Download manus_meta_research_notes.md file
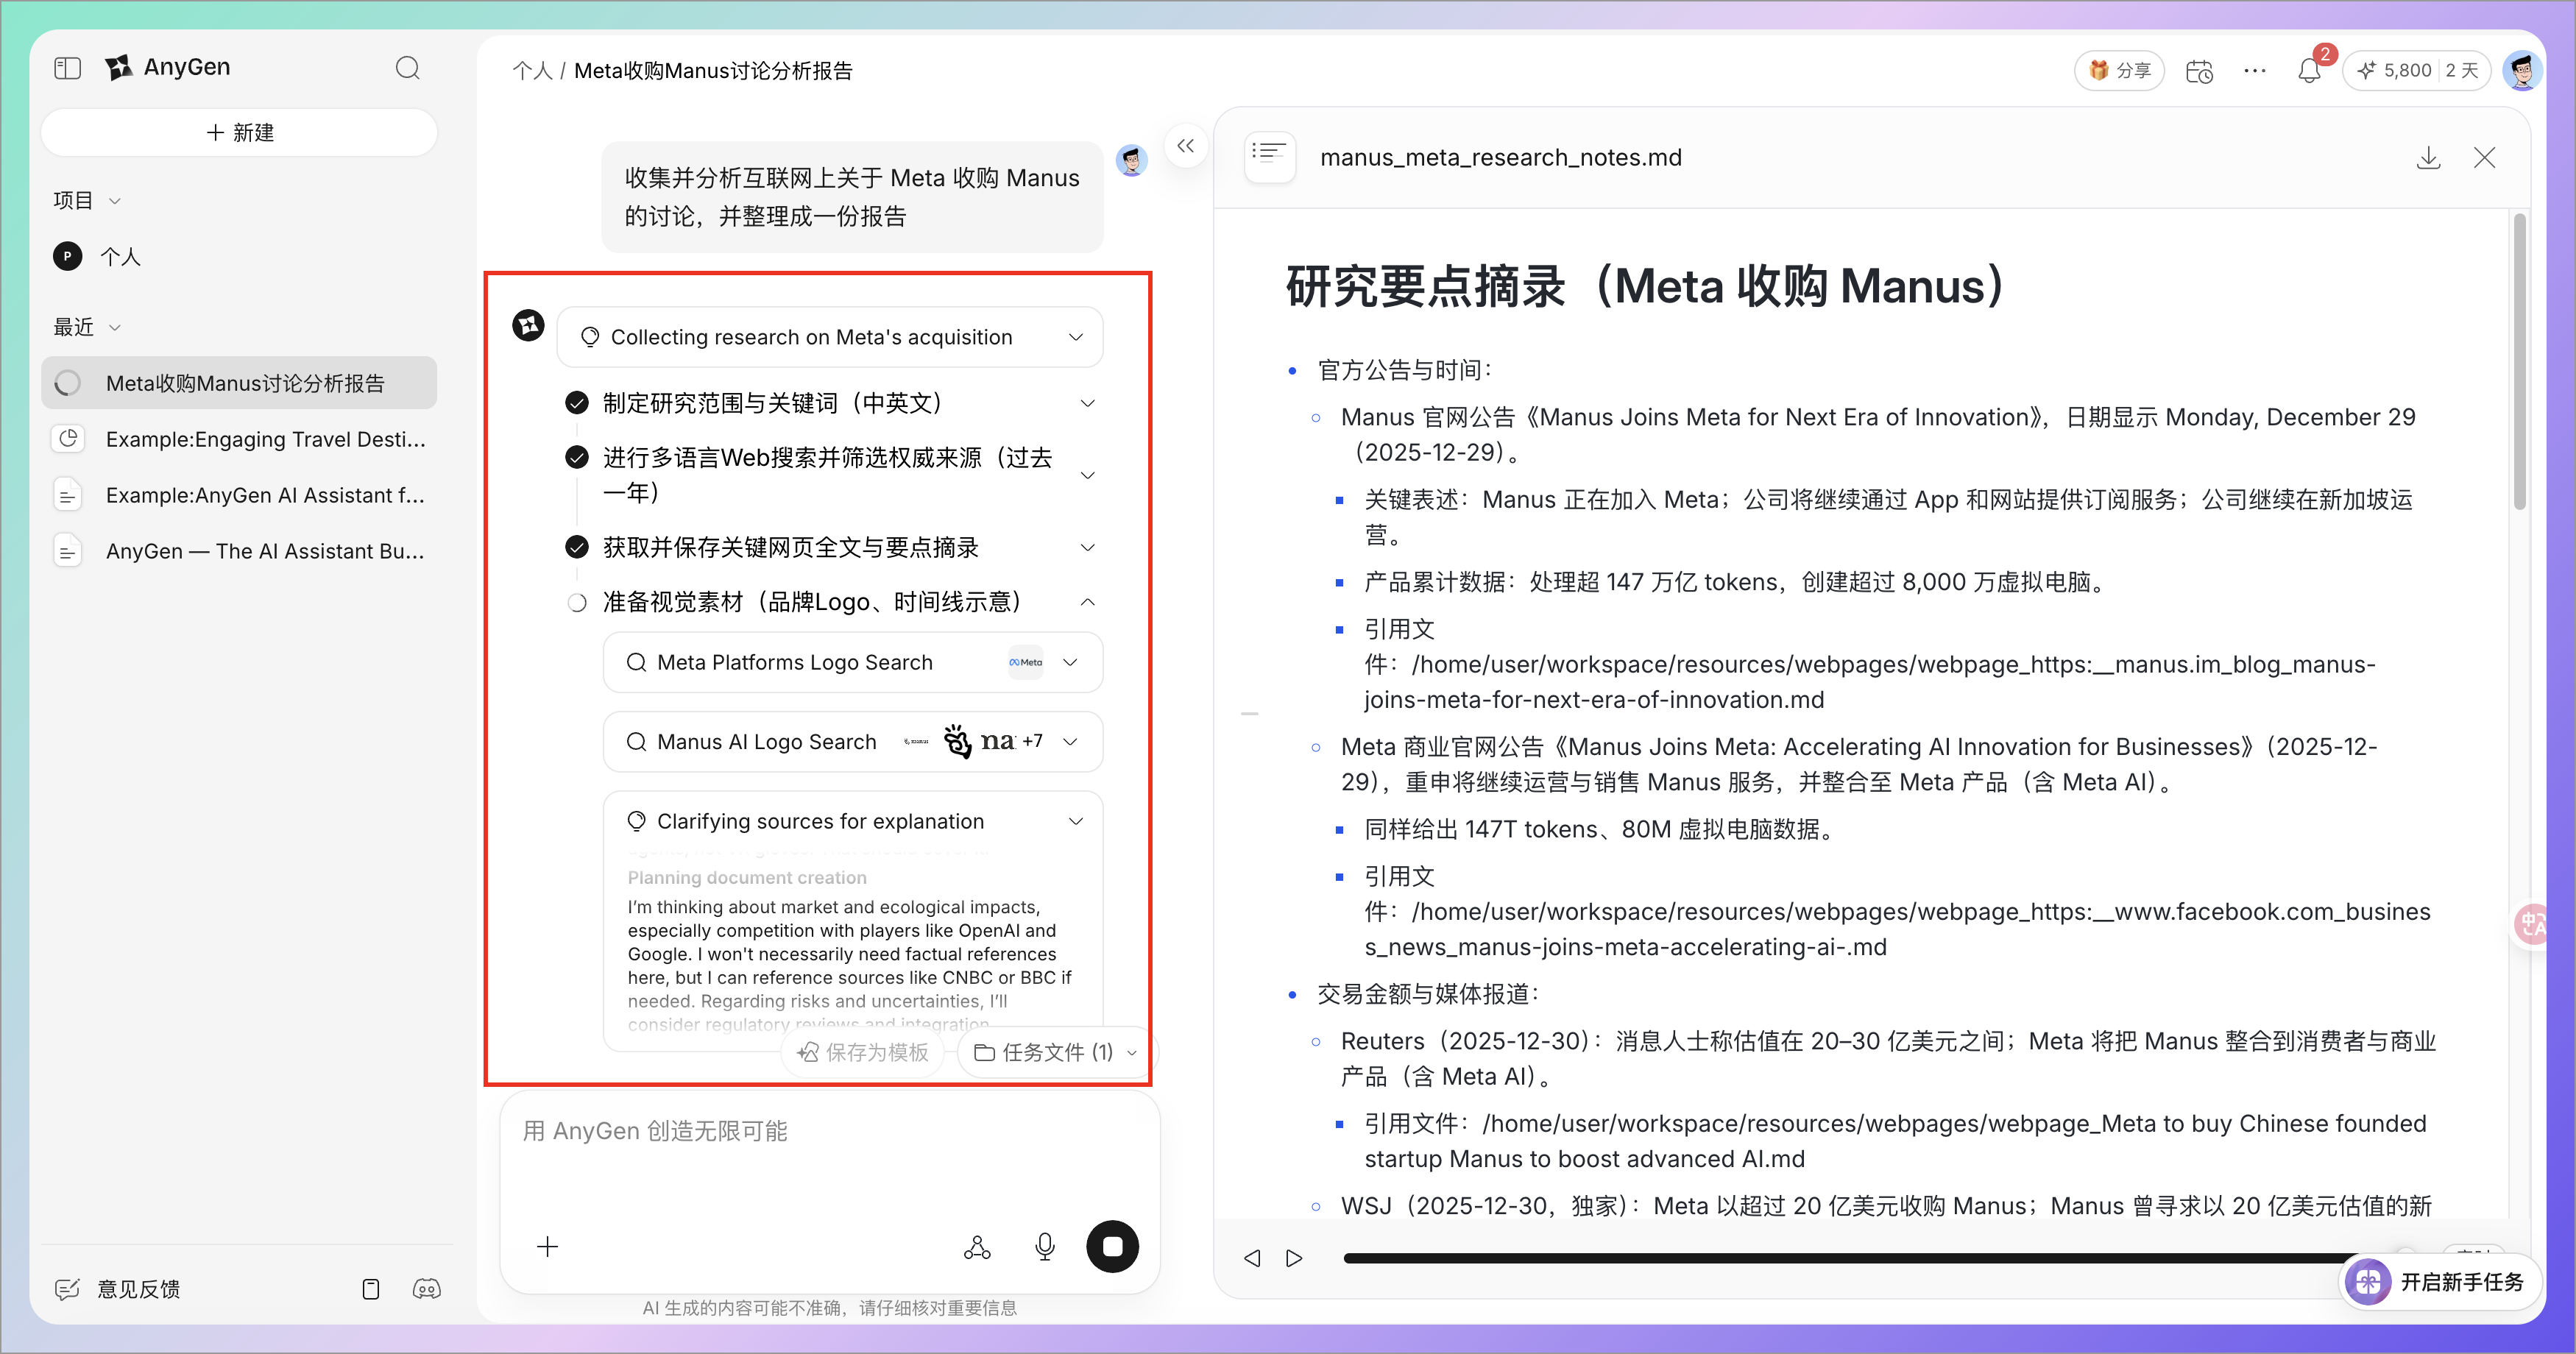This screenshot has height=1354, width=2576. [x=2428, y=158]
